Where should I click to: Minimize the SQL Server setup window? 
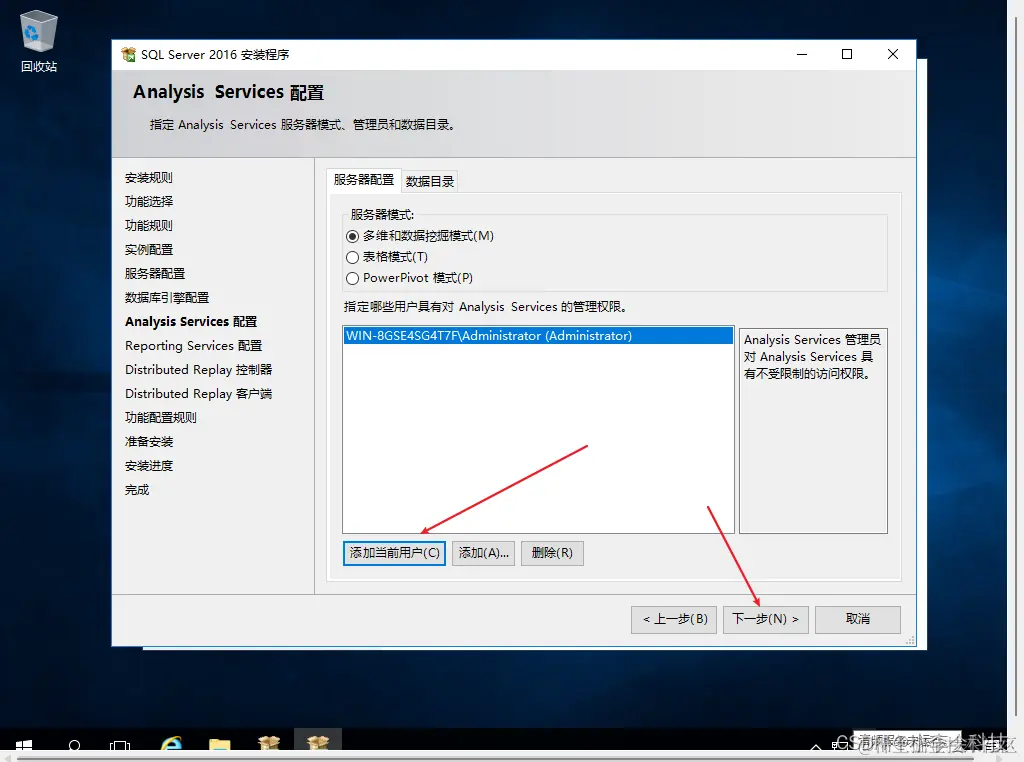(802, 55)
